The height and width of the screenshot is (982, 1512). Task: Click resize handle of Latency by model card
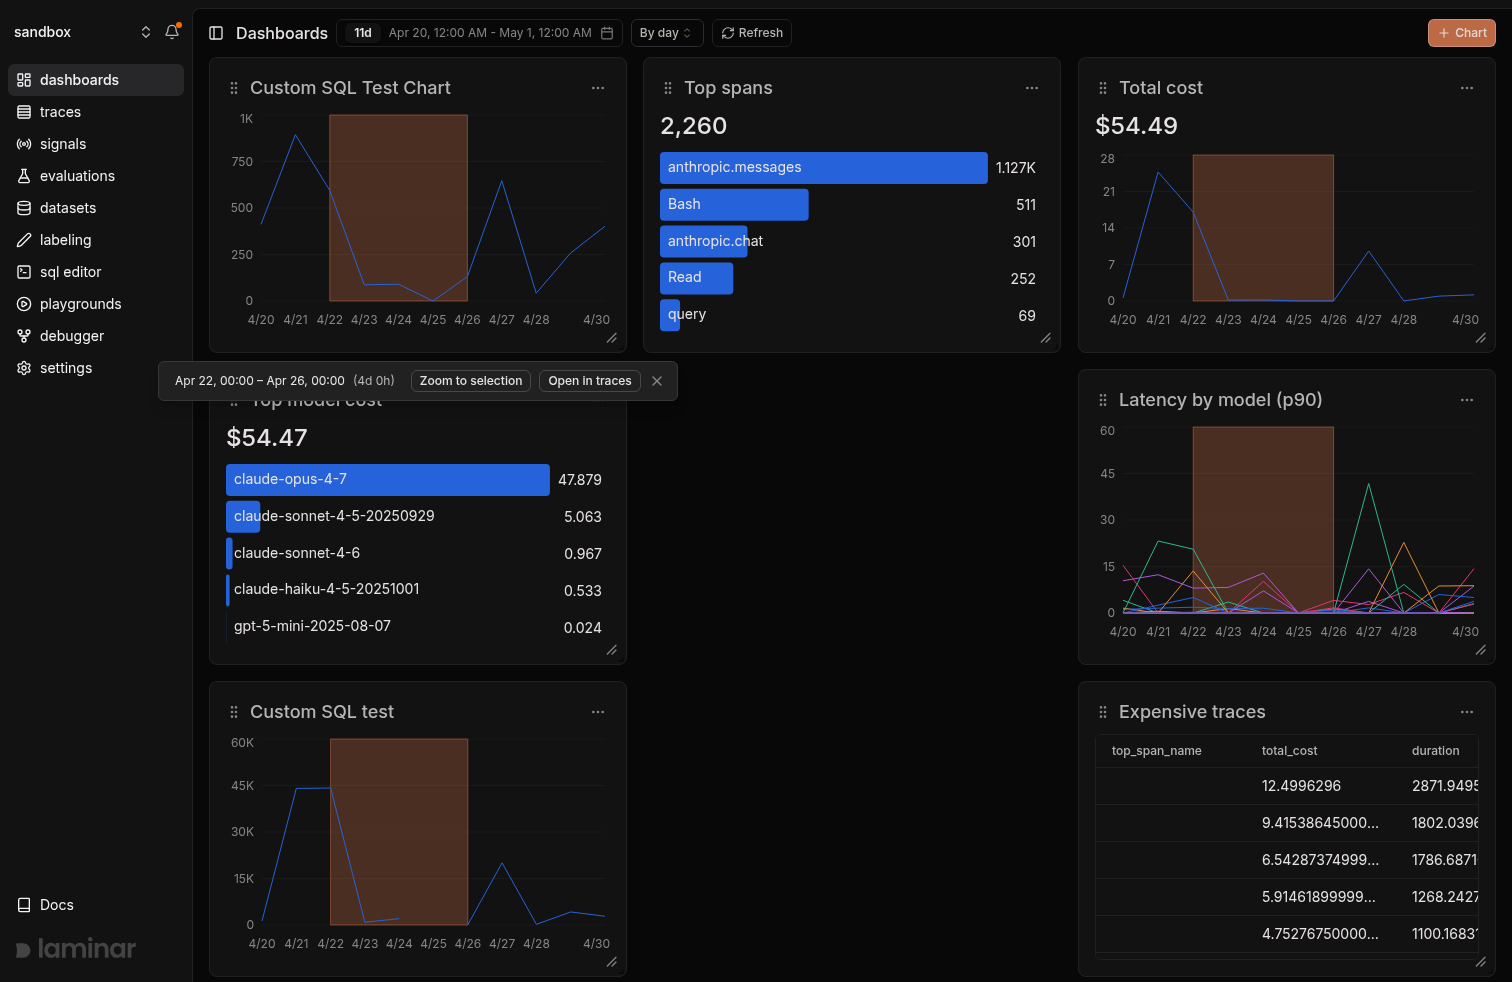[1481, 650]
